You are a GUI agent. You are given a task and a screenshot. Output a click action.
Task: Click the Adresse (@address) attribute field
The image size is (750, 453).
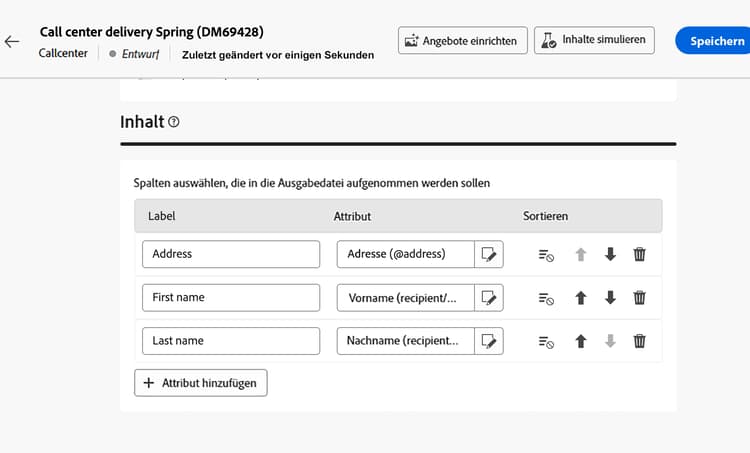[x=406, y=254]
